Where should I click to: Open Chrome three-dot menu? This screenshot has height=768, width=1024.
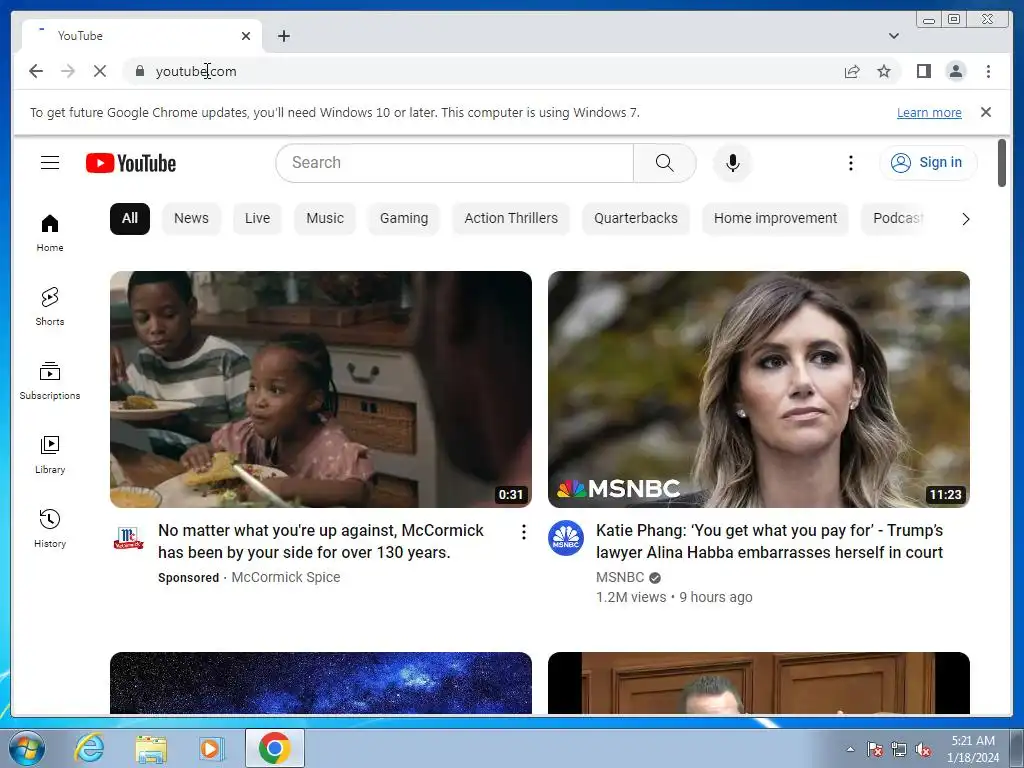tap(988, 71)
